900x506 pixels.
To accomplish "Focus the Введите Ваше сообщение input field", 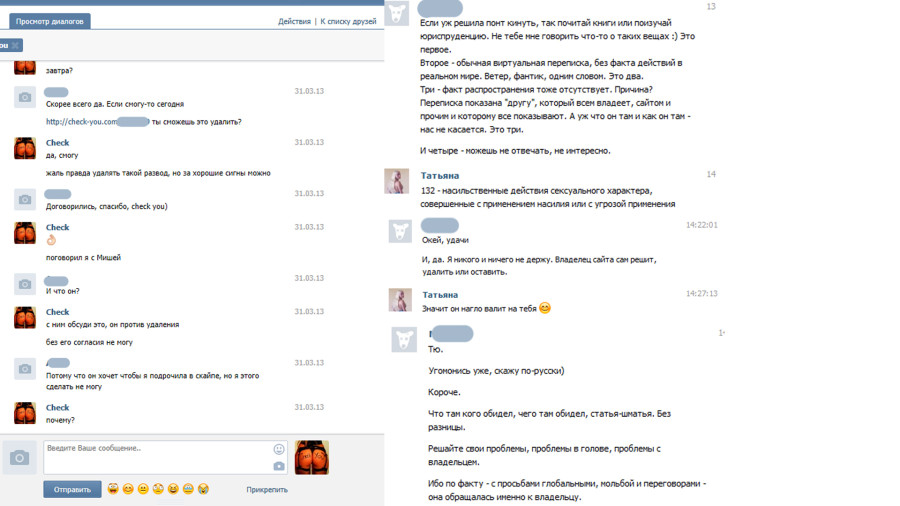I will click(x=165, y=457).
